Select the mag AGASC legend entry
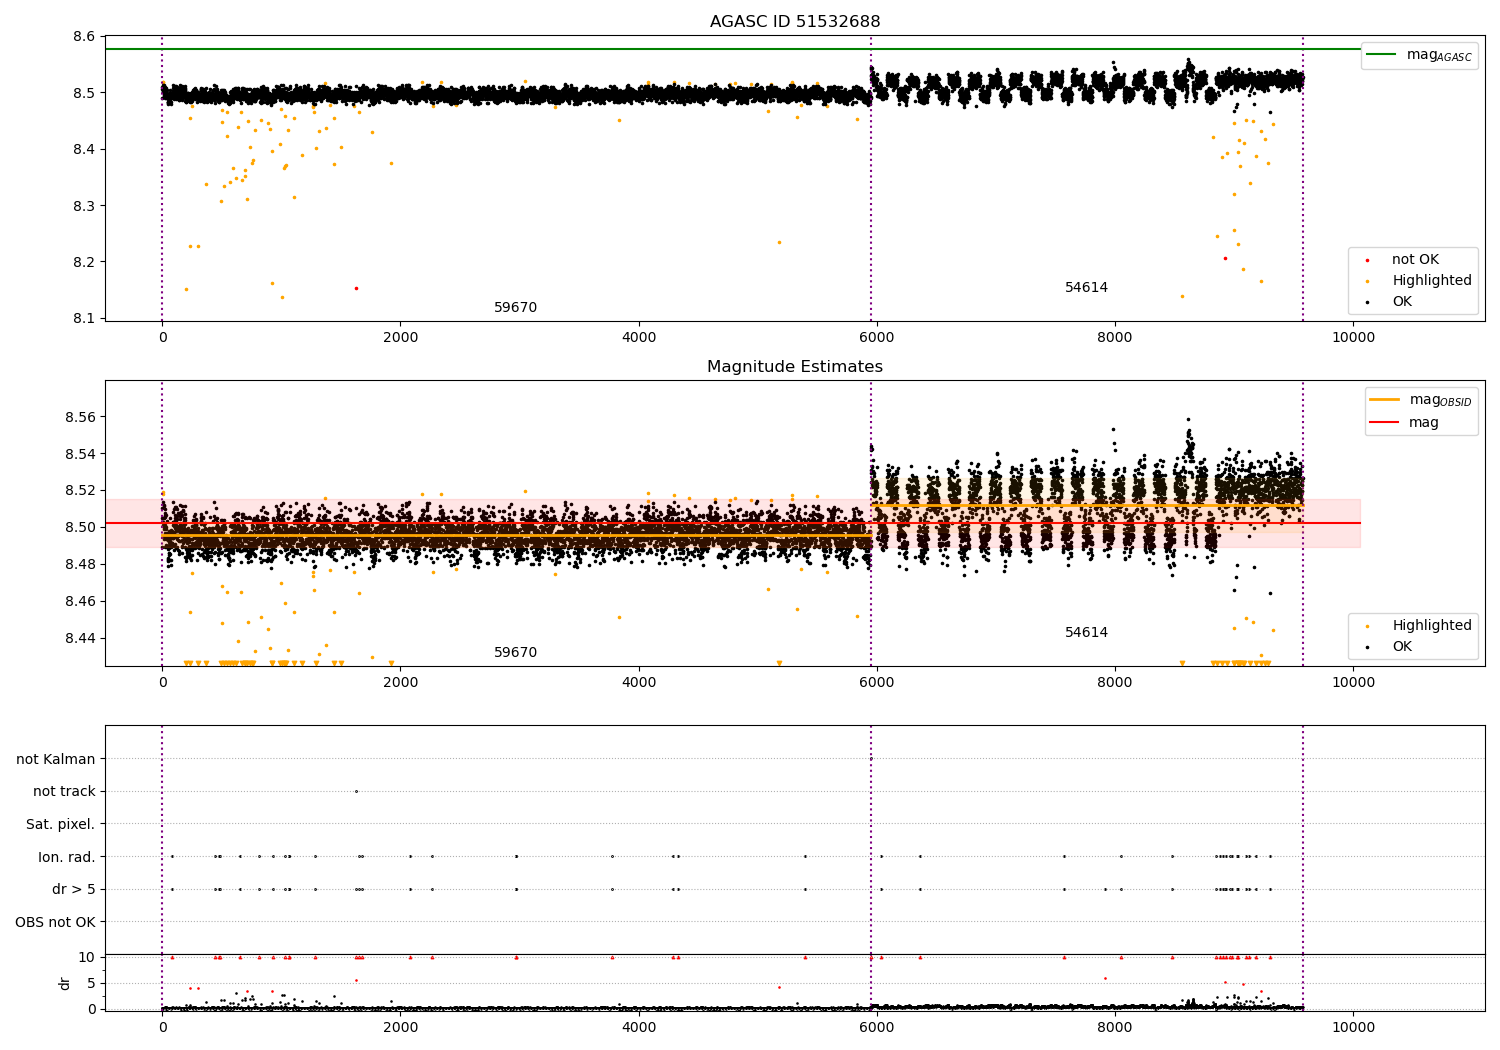This screenshot has height=1050, width=1500. pyautogui.click(x=1419, y=55)
